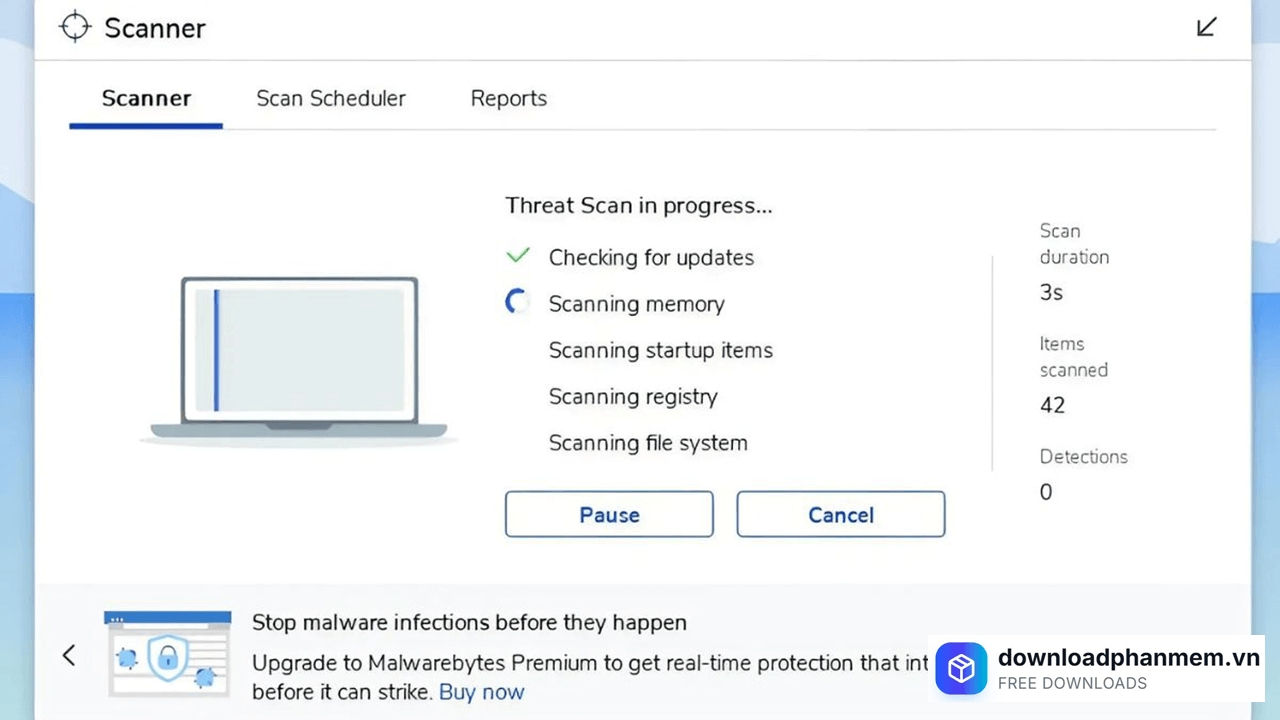Open the Reports tab
This screenshot has width=1280, height=720.
pyautogui.click(x=509, y=99)
